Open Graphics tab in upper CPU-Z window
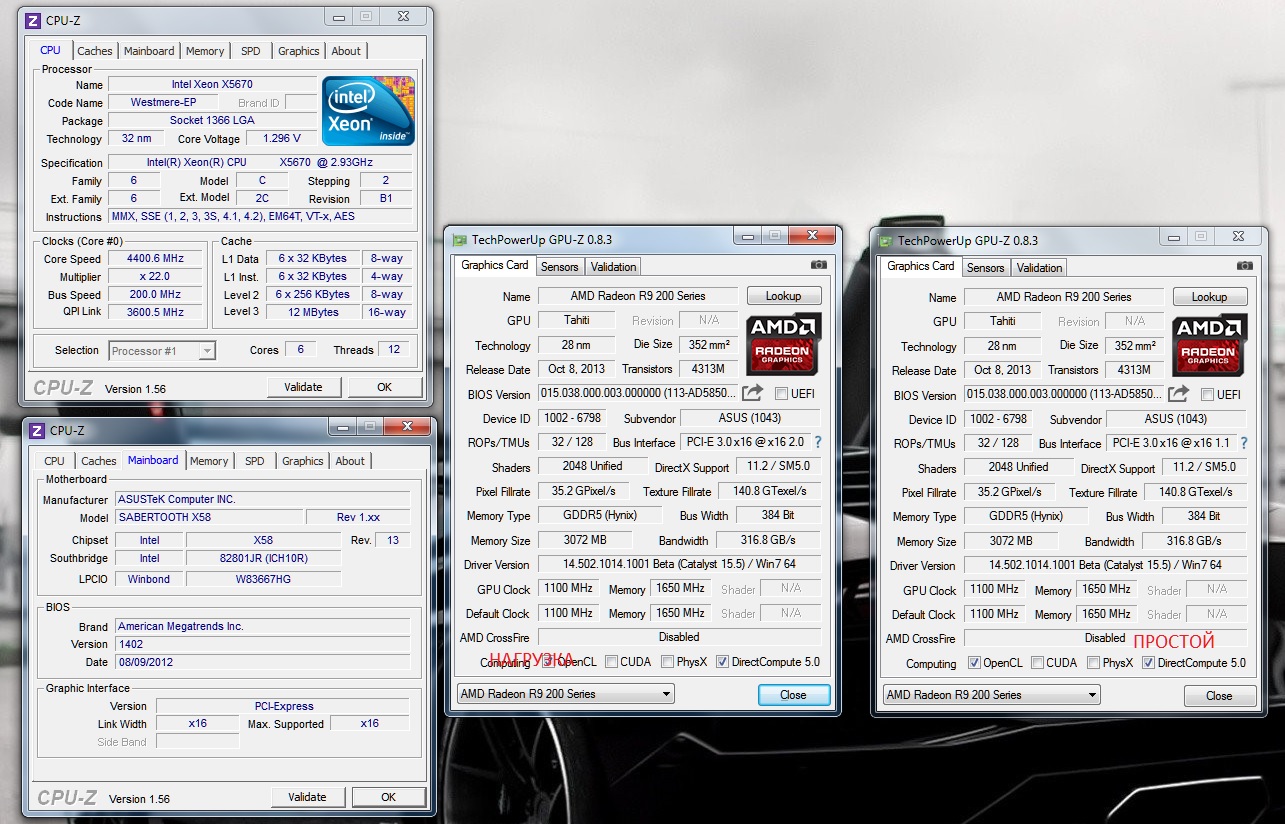This screenshot has width=1285, height=824. pos(299,51)
